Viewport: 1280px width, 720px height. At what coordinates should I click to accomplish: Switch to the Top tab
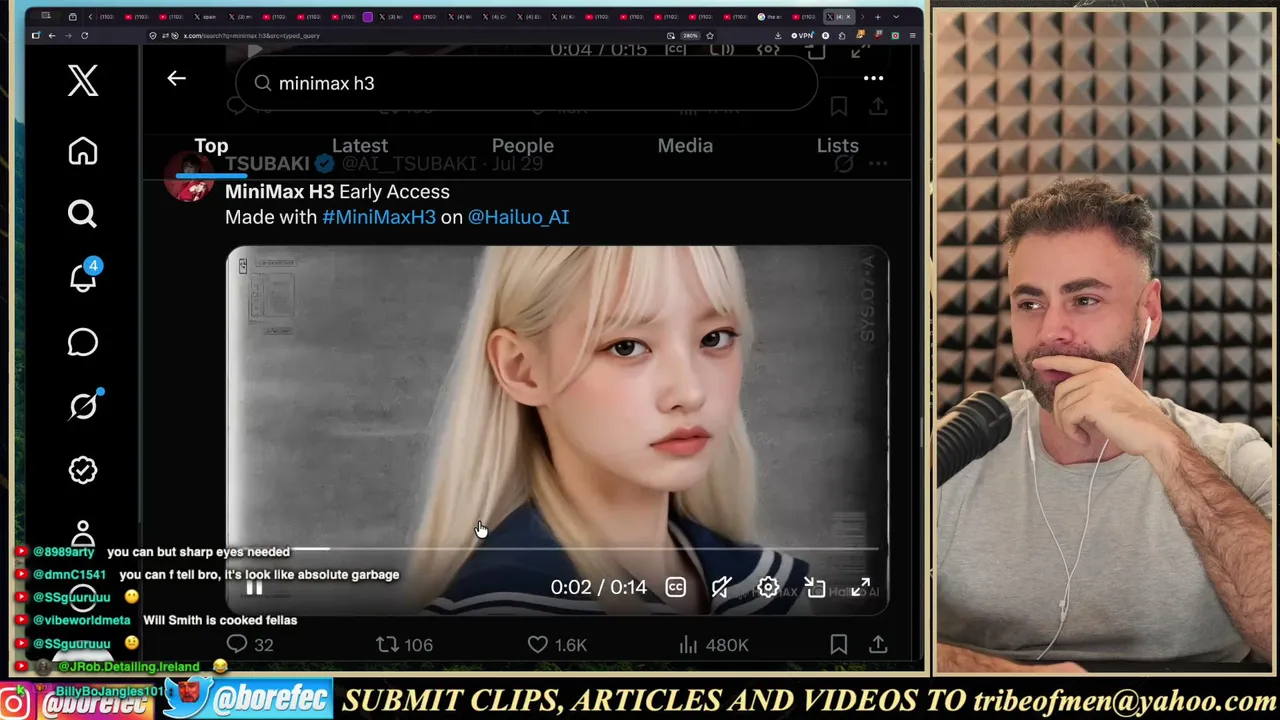(x=211, y=146)
